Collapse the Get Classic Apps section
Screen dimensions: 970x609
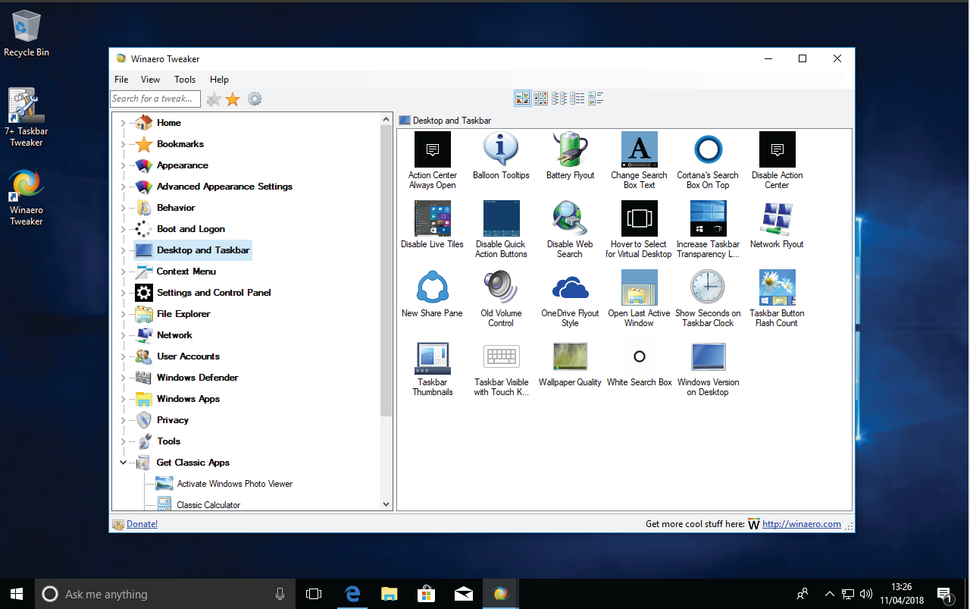click(x=124, y=462)
